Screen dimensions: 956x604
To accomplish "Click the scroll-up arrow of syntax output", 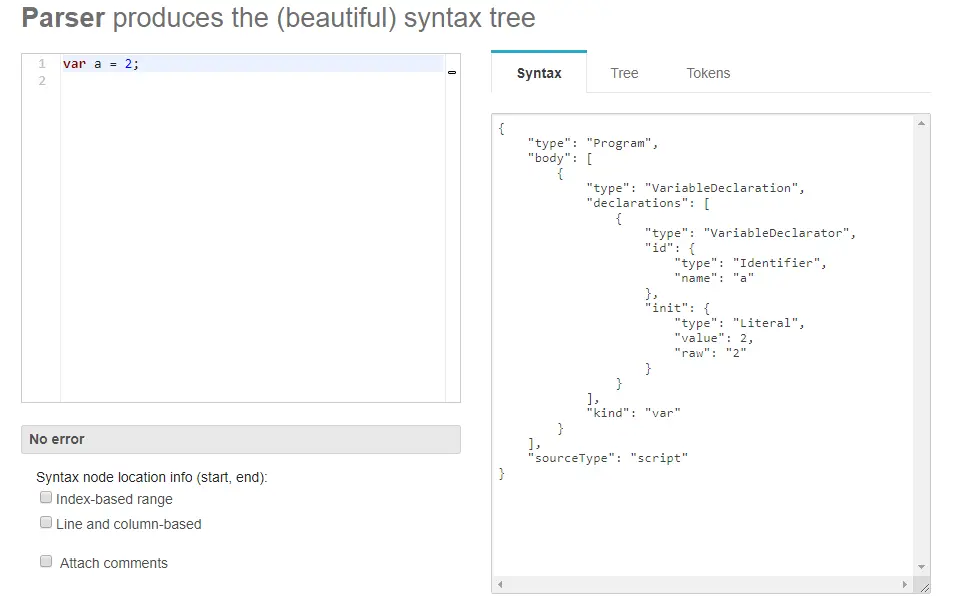I will coord(923,122).
